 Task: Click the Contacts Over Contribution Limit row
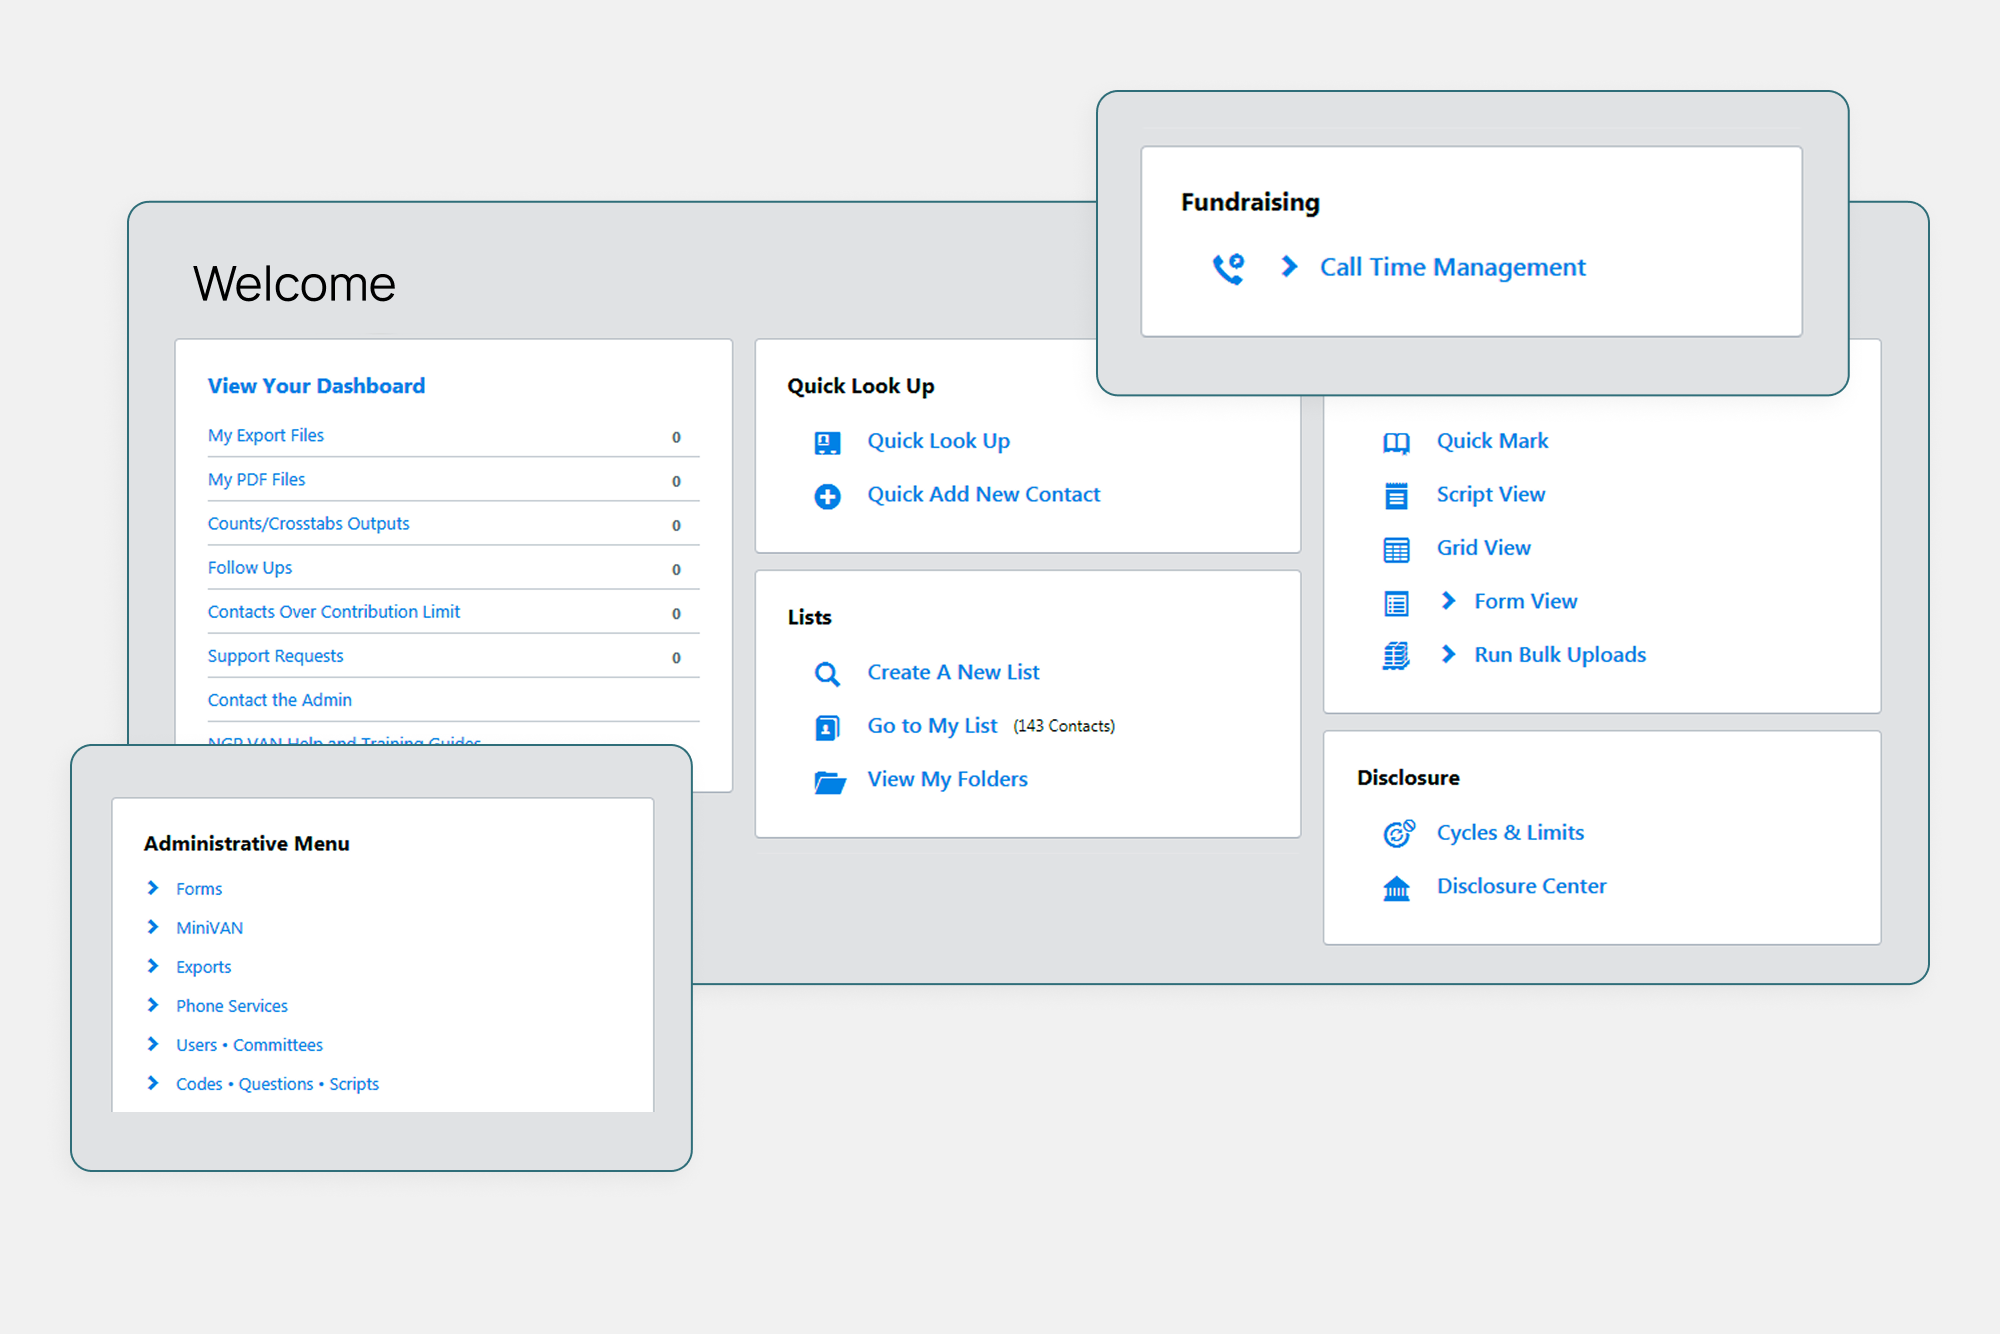(334, 612)
